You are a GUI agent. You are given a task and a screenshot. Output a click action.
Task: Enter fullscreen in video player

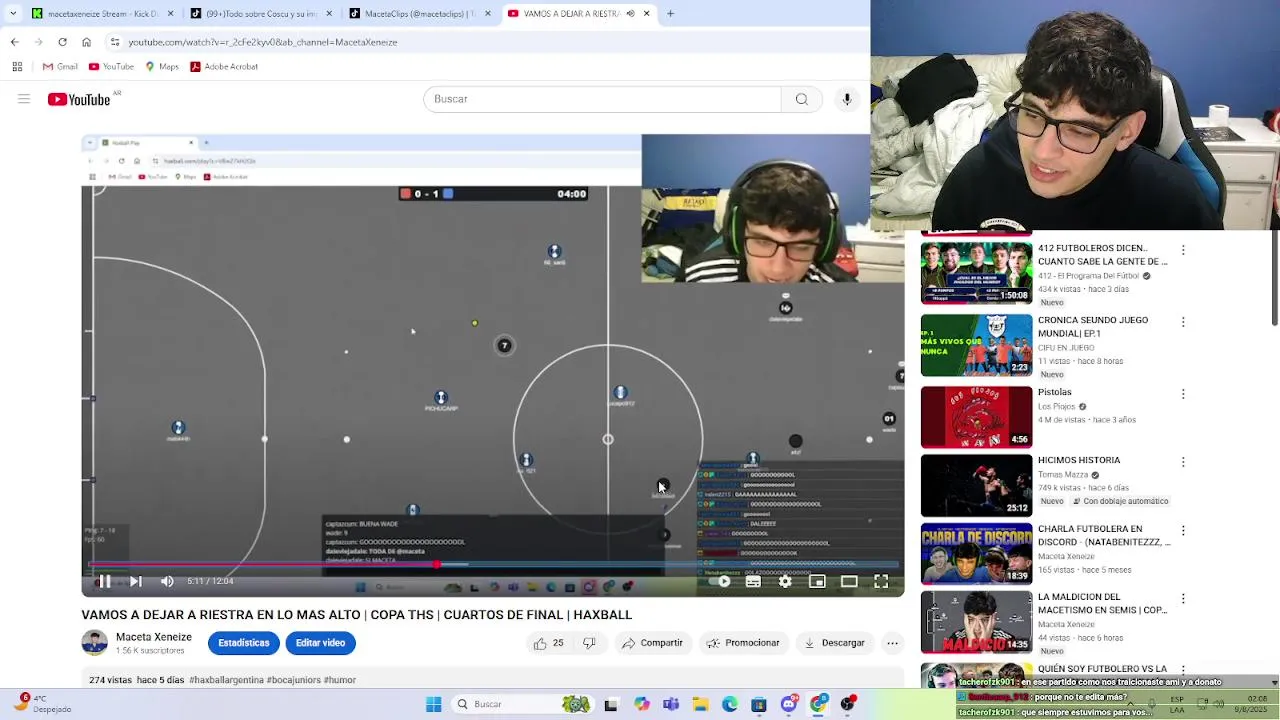(881, 581)
